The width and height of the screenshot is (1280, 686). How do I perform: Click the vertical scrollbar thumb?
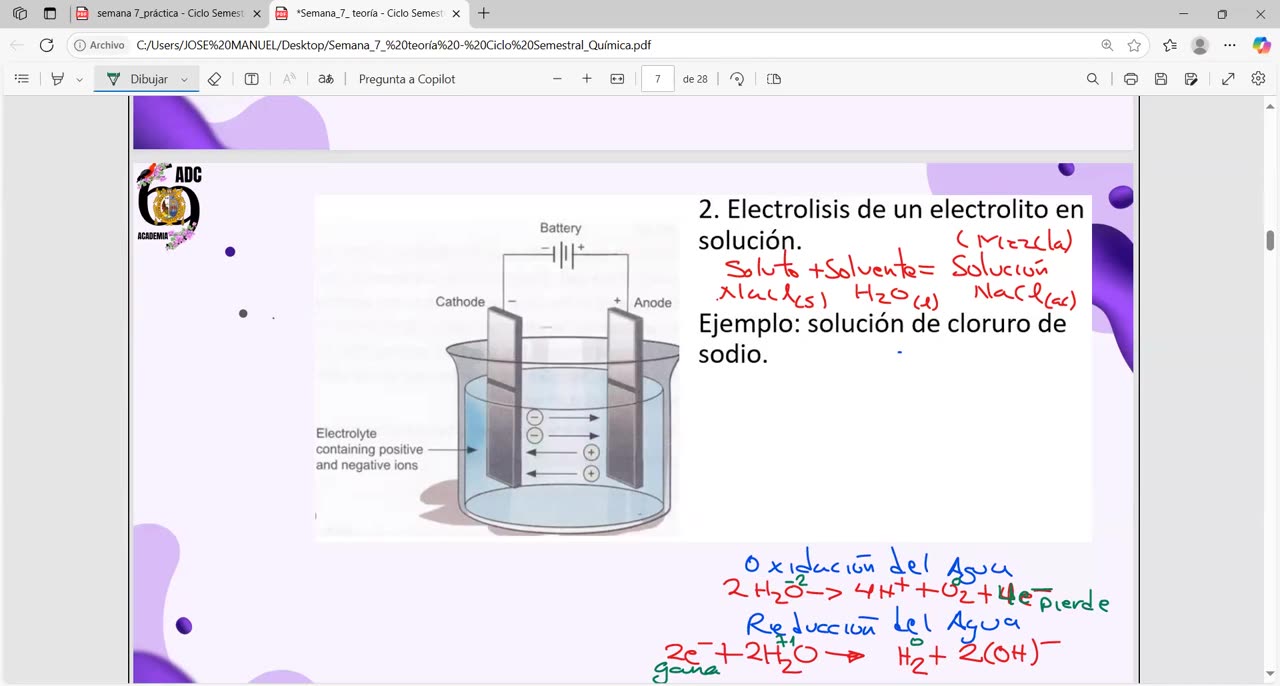(x=1271, y=240)
